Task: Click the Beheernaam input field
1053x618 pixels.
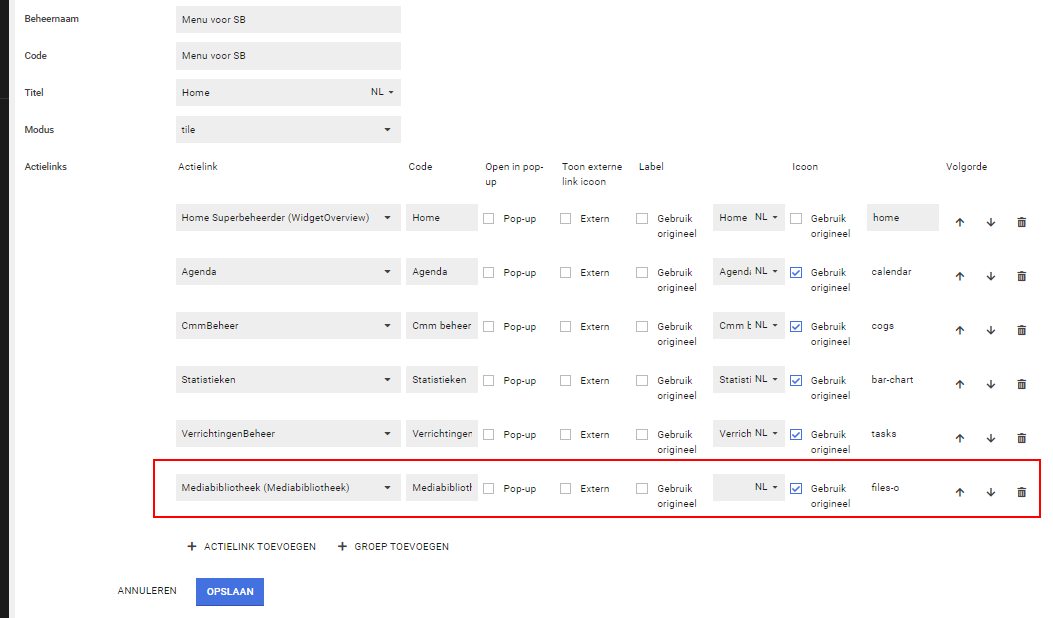Action: pos(288,19)
